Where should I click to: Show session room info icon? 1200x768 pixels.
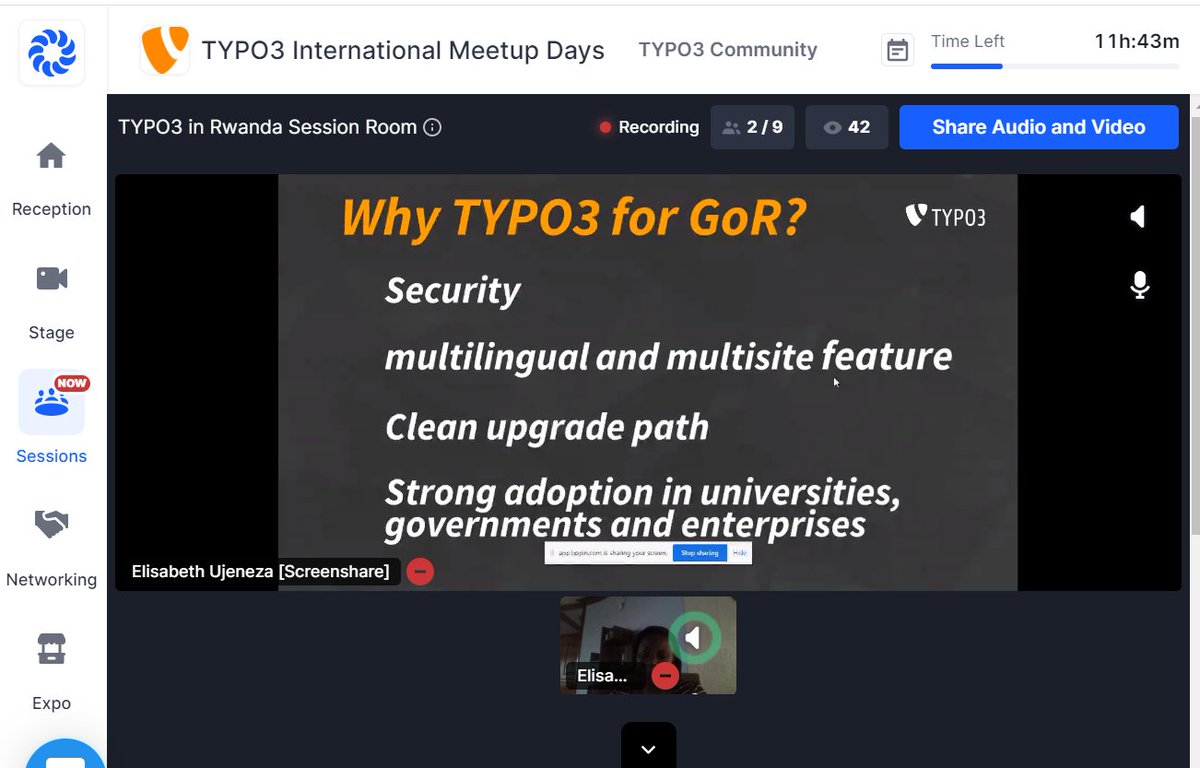click(x=433, y=127)
